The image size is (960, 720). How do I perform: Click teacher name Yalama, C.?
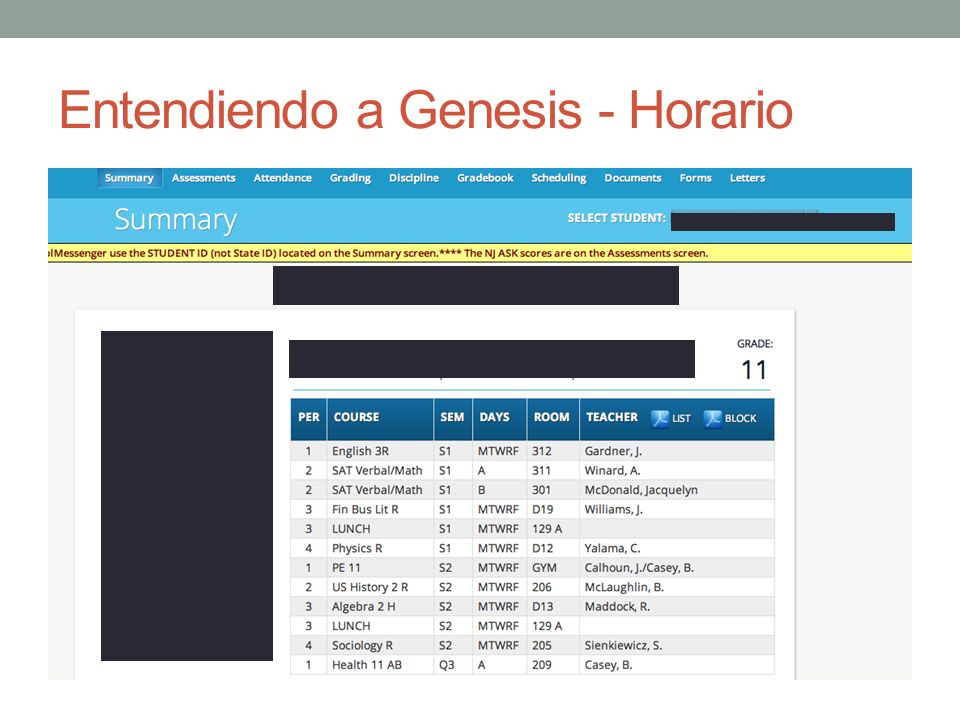point(612,549)
